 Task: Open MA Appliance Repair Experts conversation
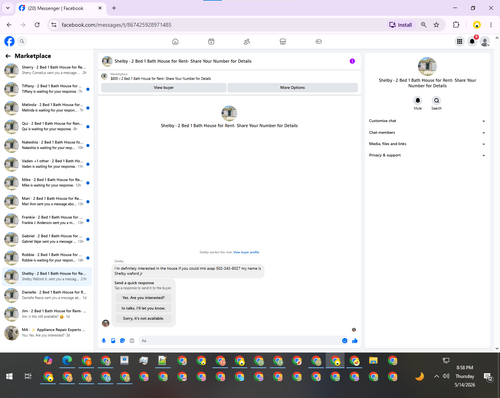point(47,332)
